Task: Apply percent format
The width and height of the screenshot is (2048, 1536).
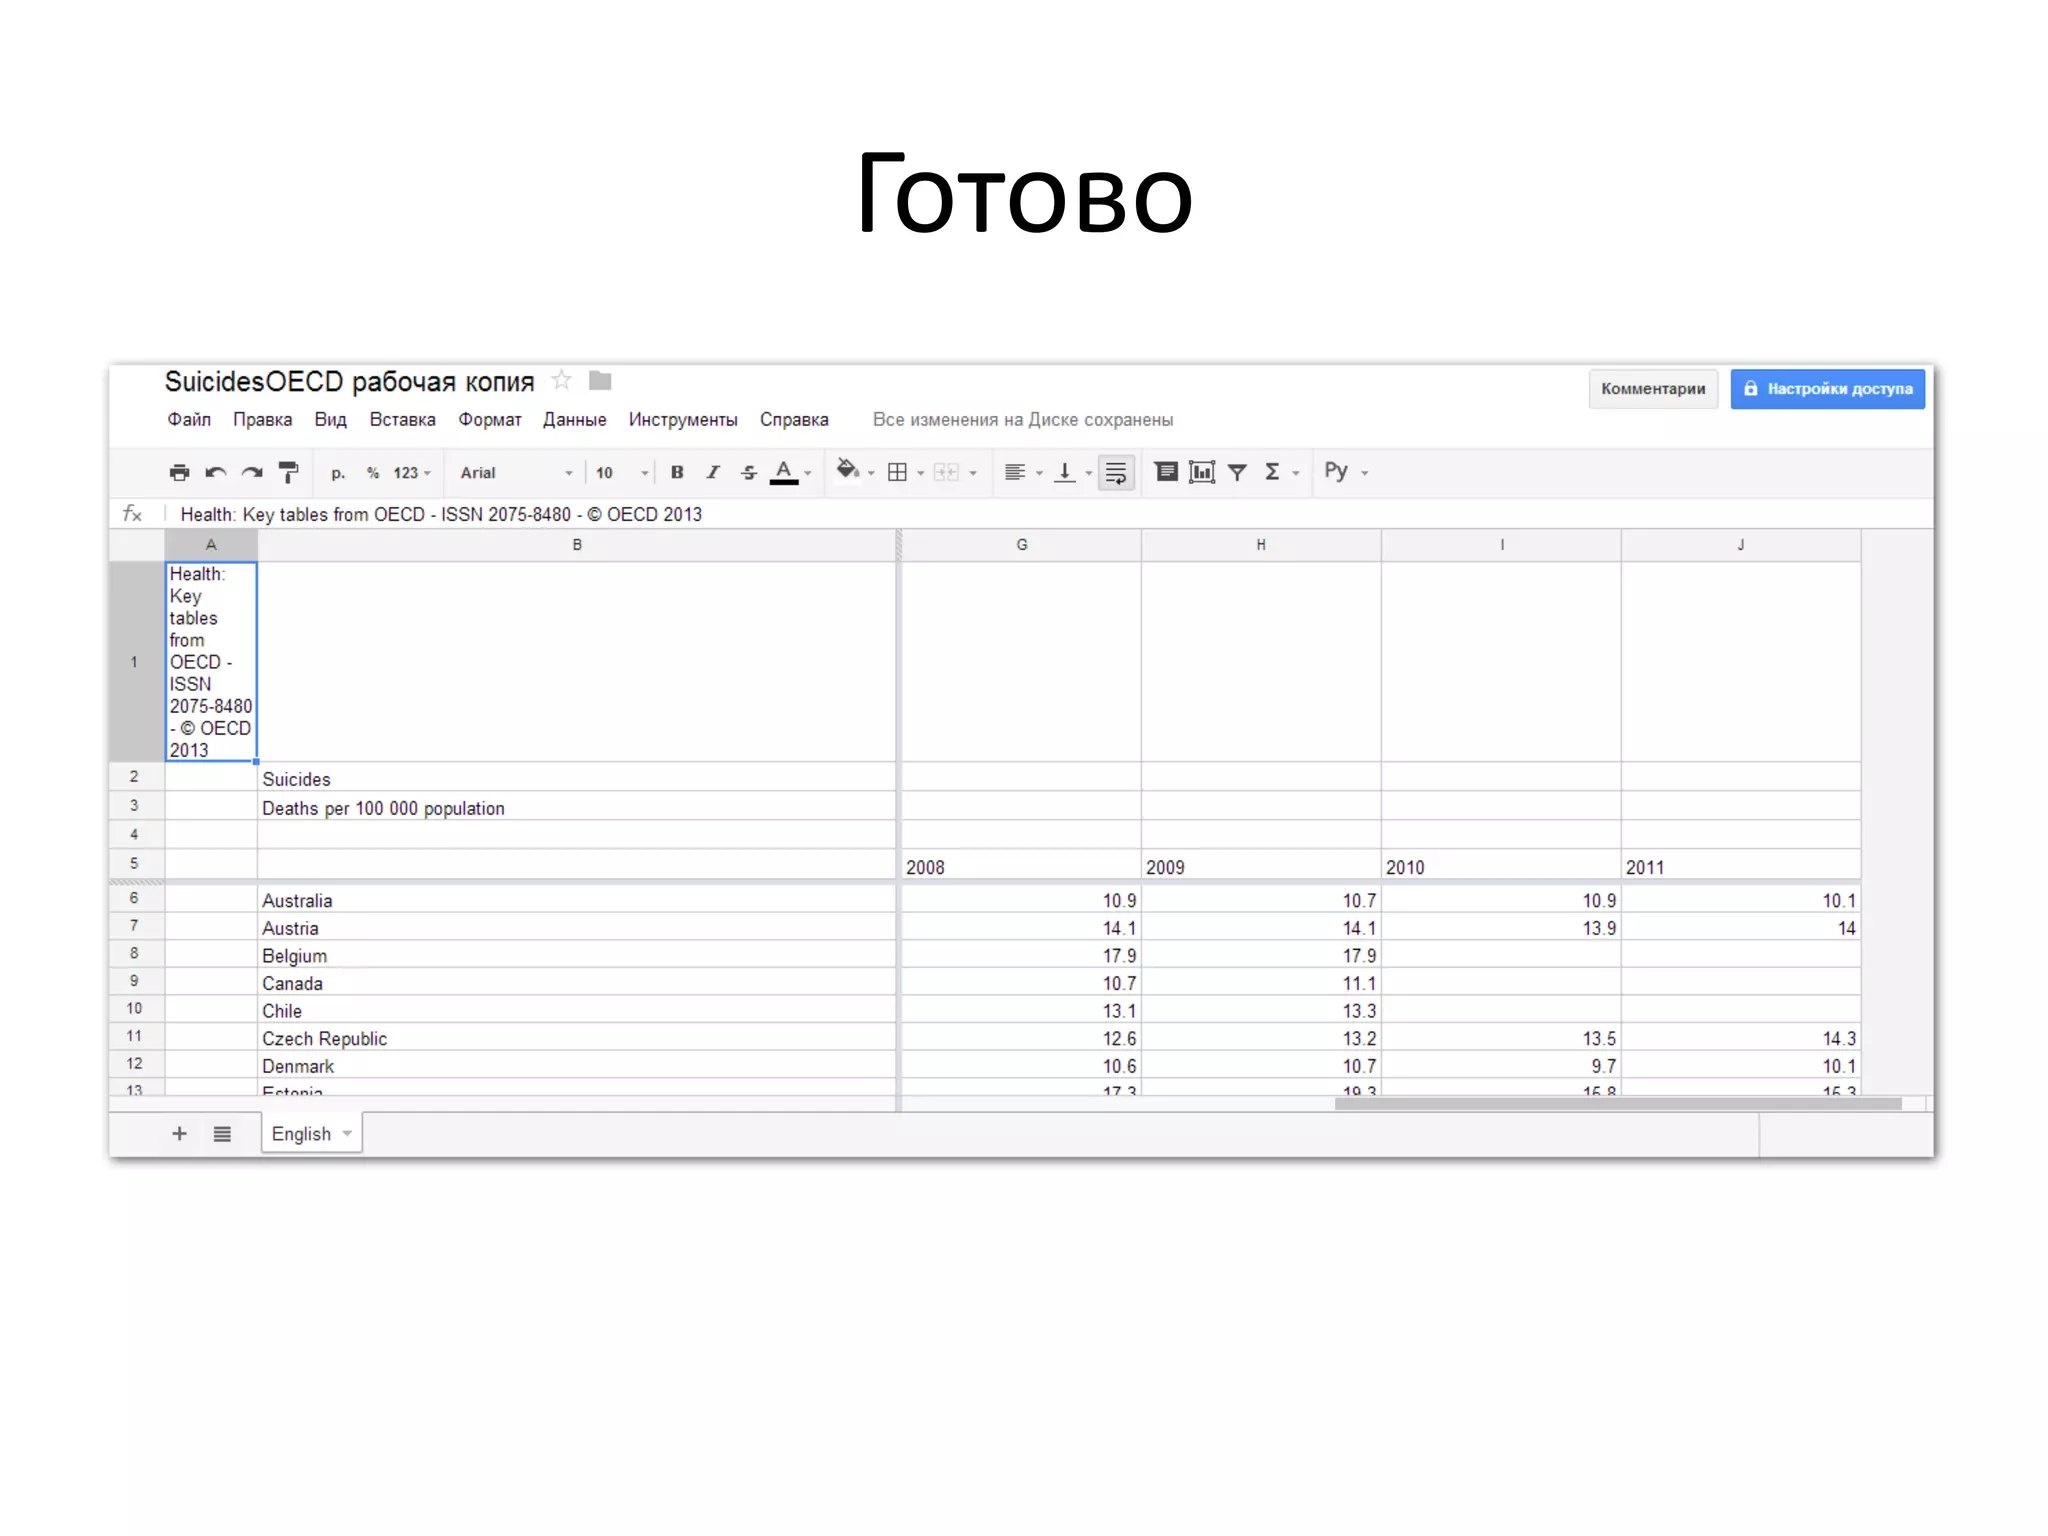Action: 372,473
